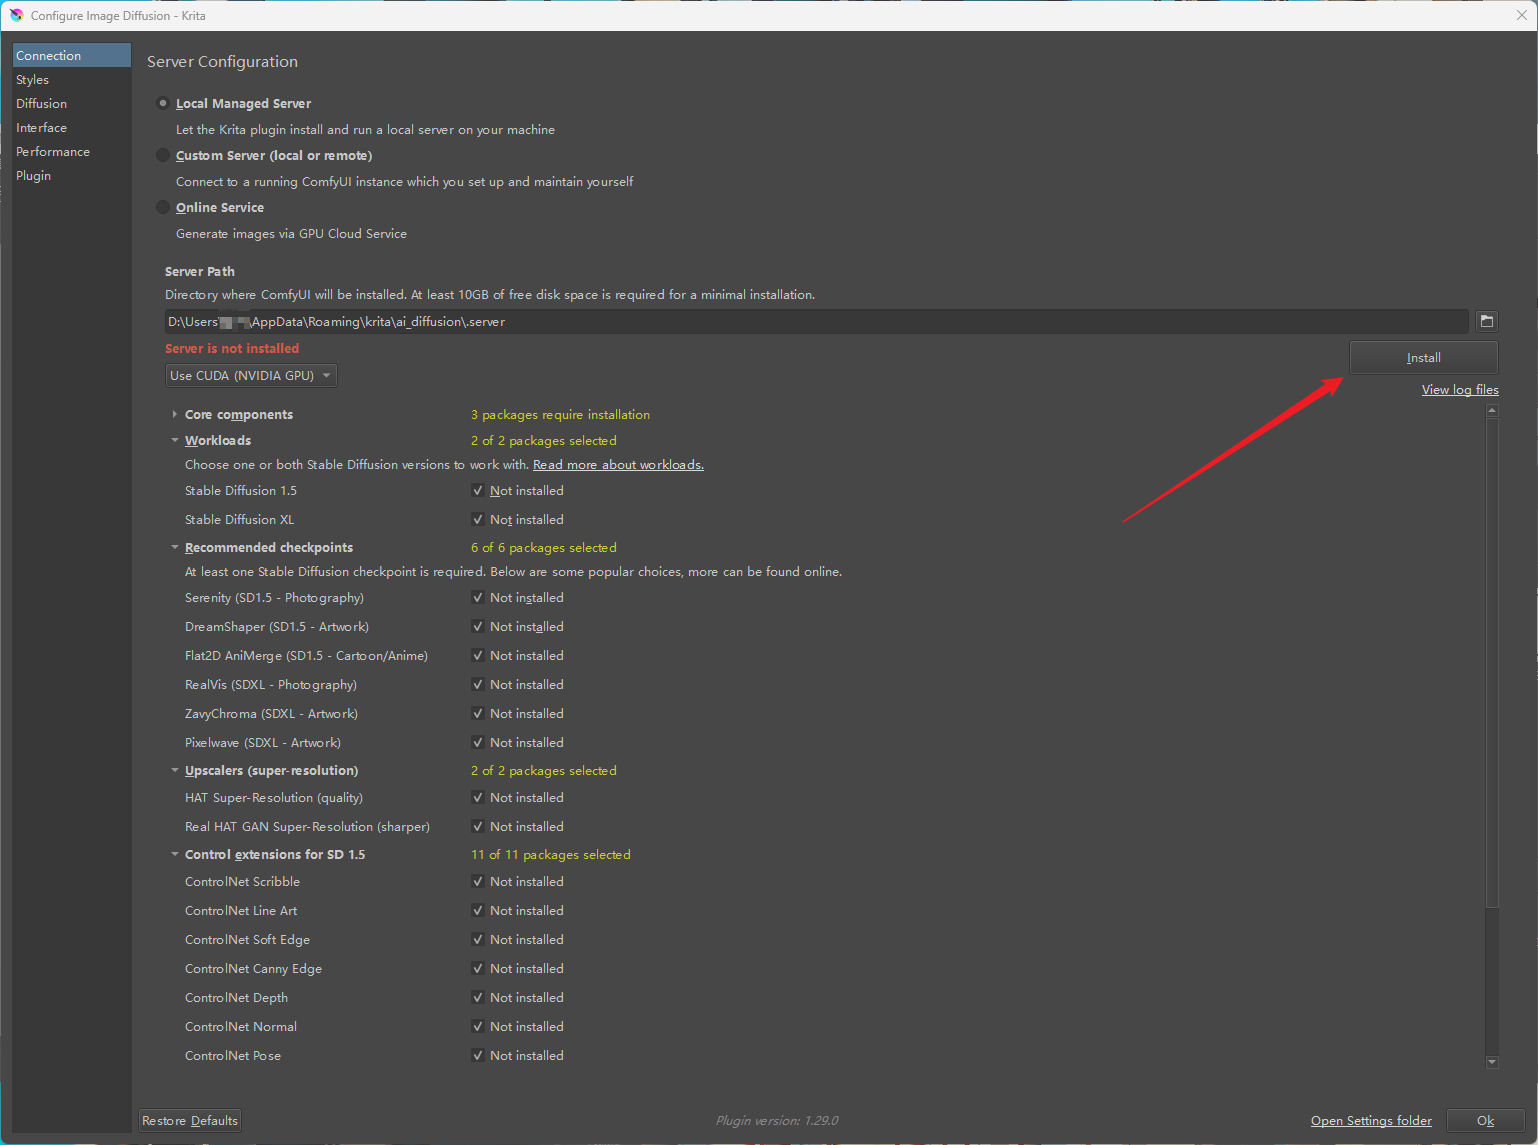Image resolution: width=1538 pixels, height=1145 pixels.
Task: Uncheck Real HAT GAN Super-Resolution upscaler
Action: pos(478,827)
